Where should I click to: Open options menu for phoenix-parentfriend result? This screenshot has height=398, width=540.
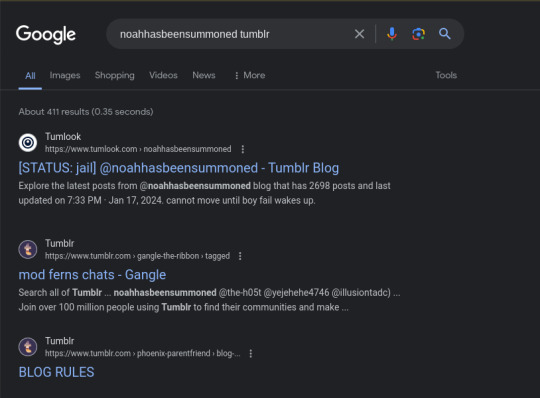click(251, 353)
